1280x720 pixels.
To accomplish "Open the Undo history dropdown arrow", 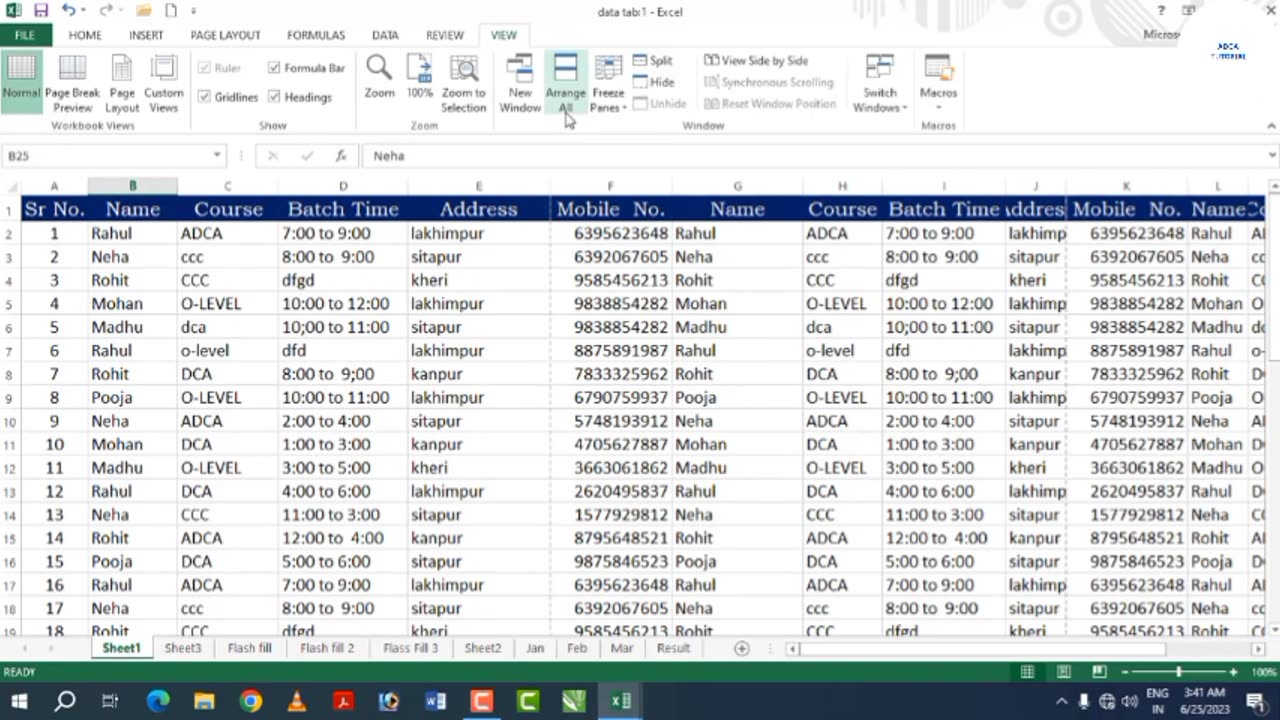I will pos(83,11).
